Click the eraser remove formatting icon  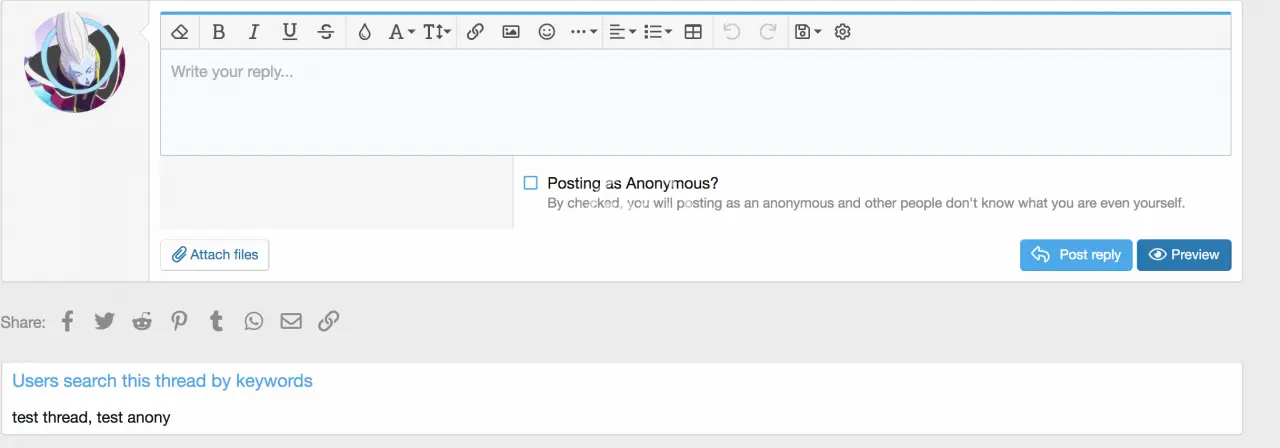(180, 32)
